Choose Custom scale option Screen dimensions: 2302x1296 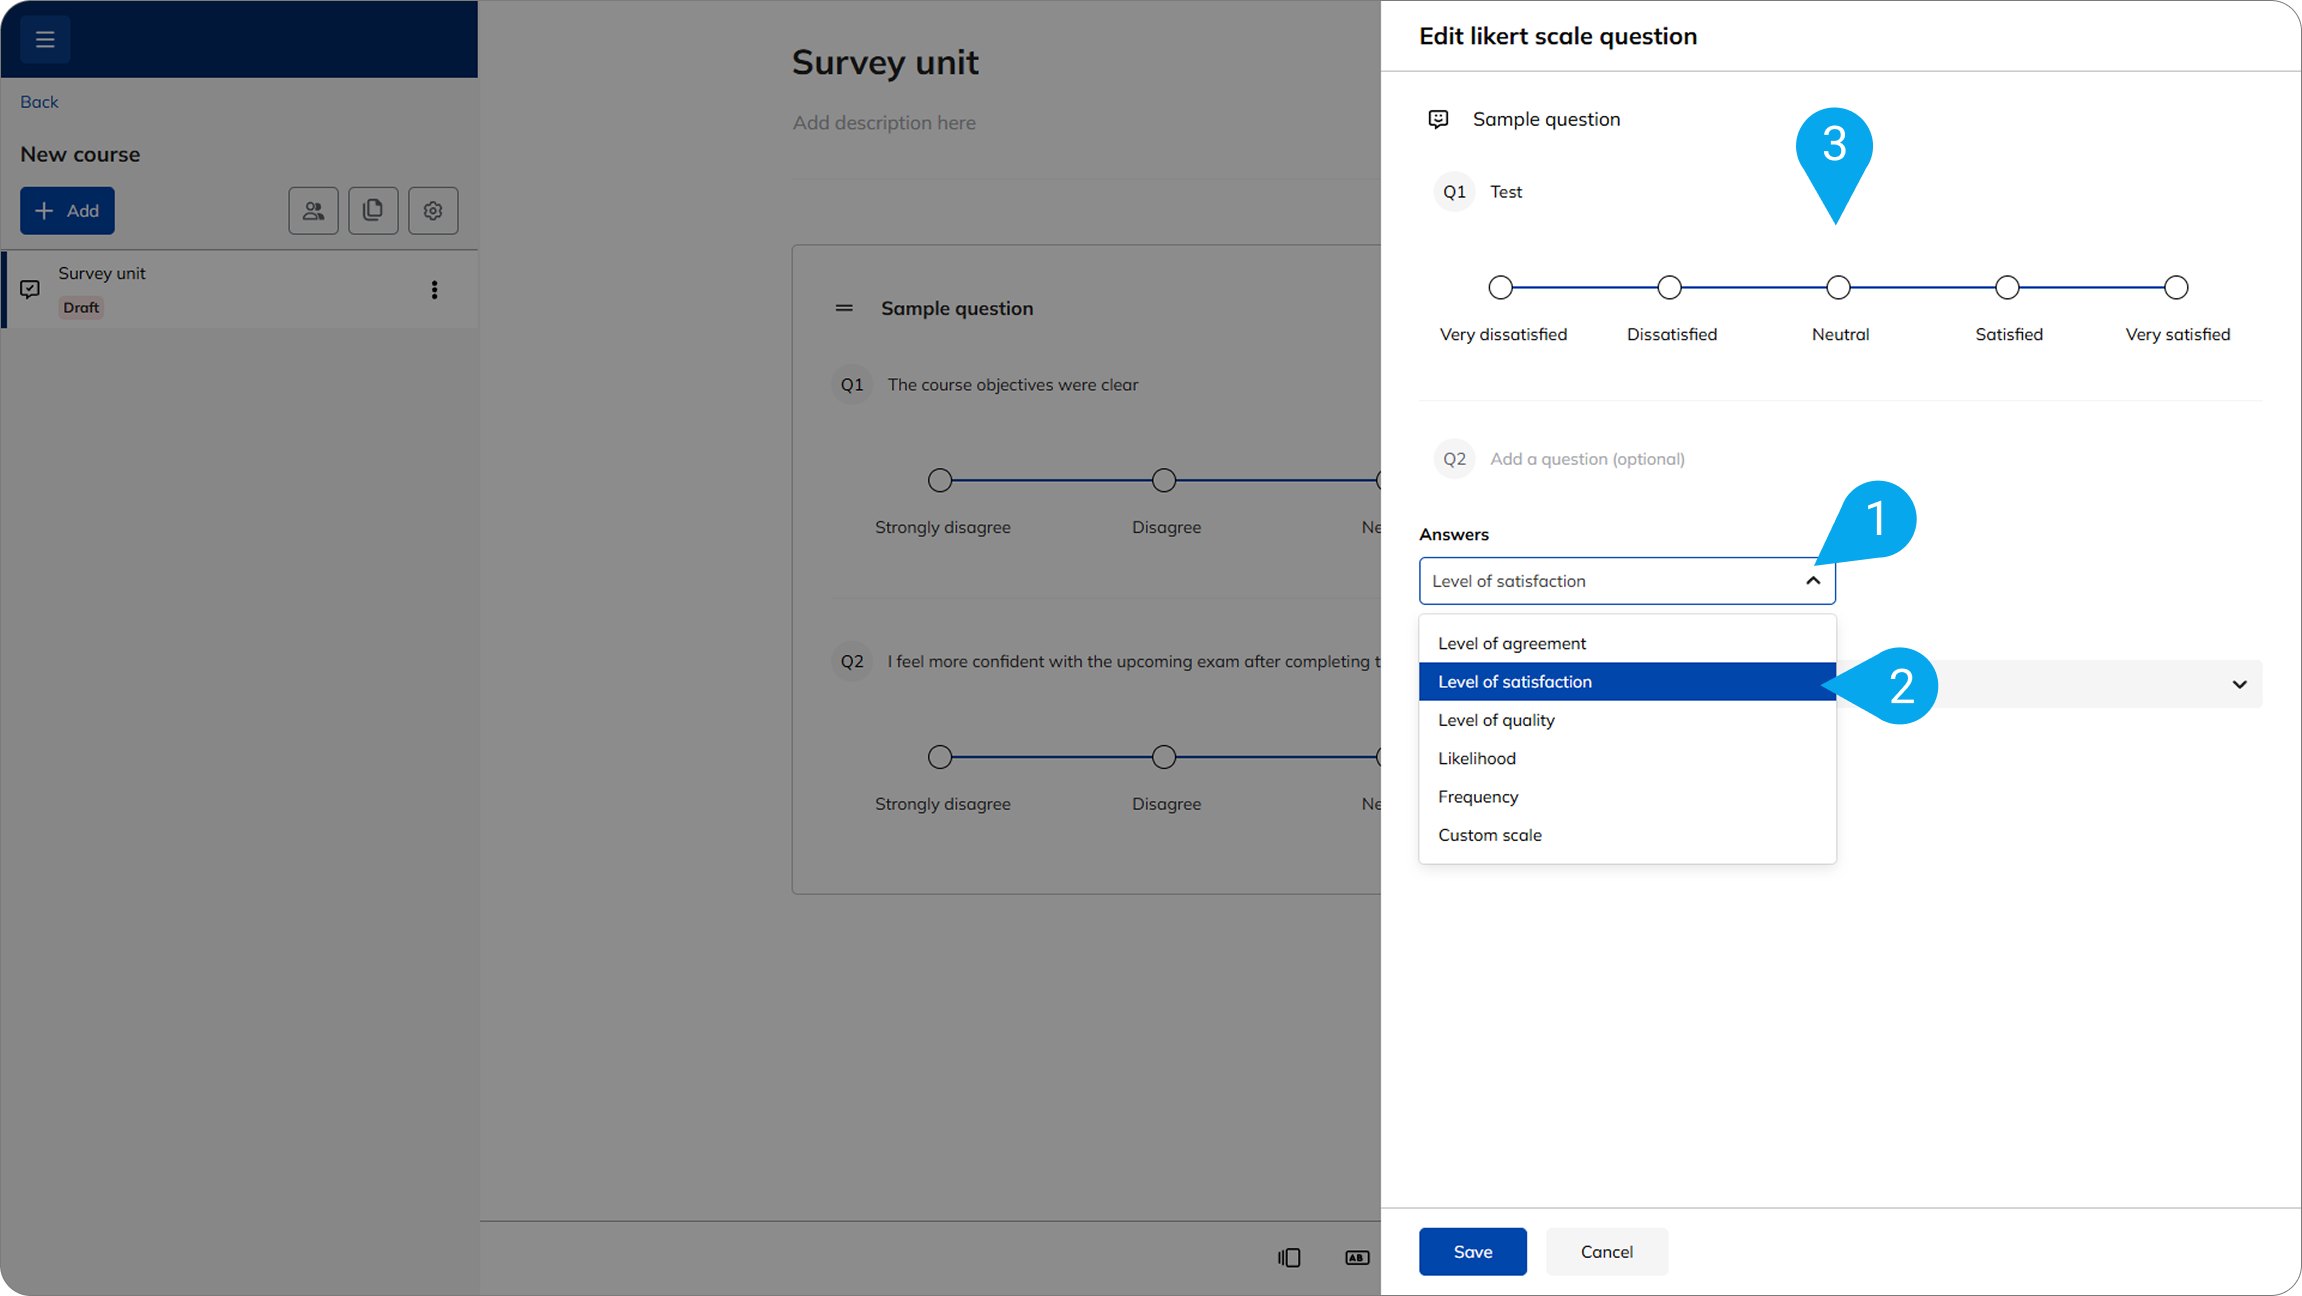(x=1490, y=835)
